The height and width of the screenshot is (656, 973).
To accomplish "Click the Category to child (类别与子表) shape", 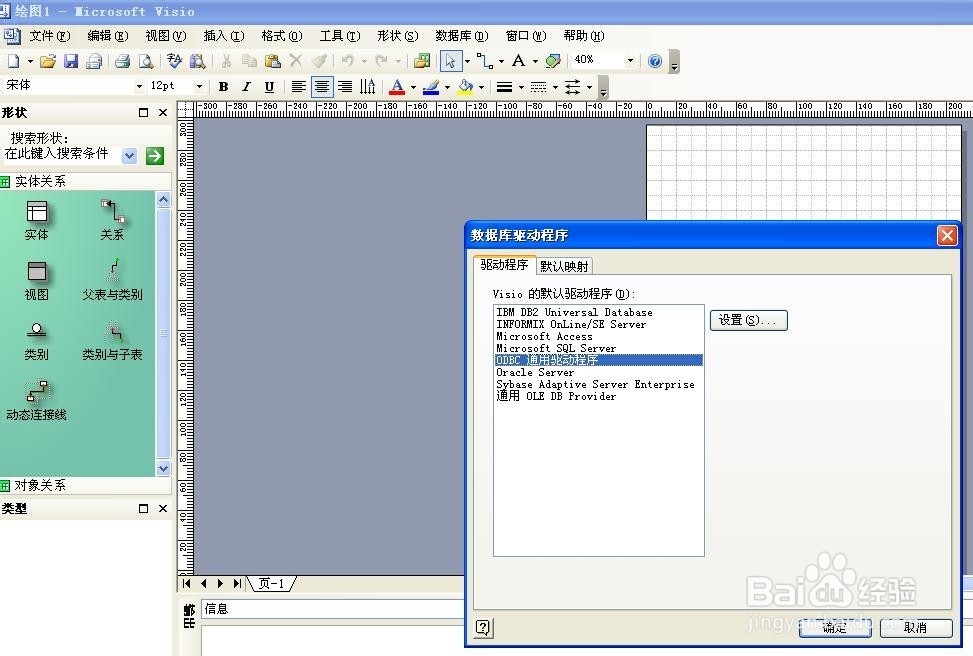I will coord(112,341).
